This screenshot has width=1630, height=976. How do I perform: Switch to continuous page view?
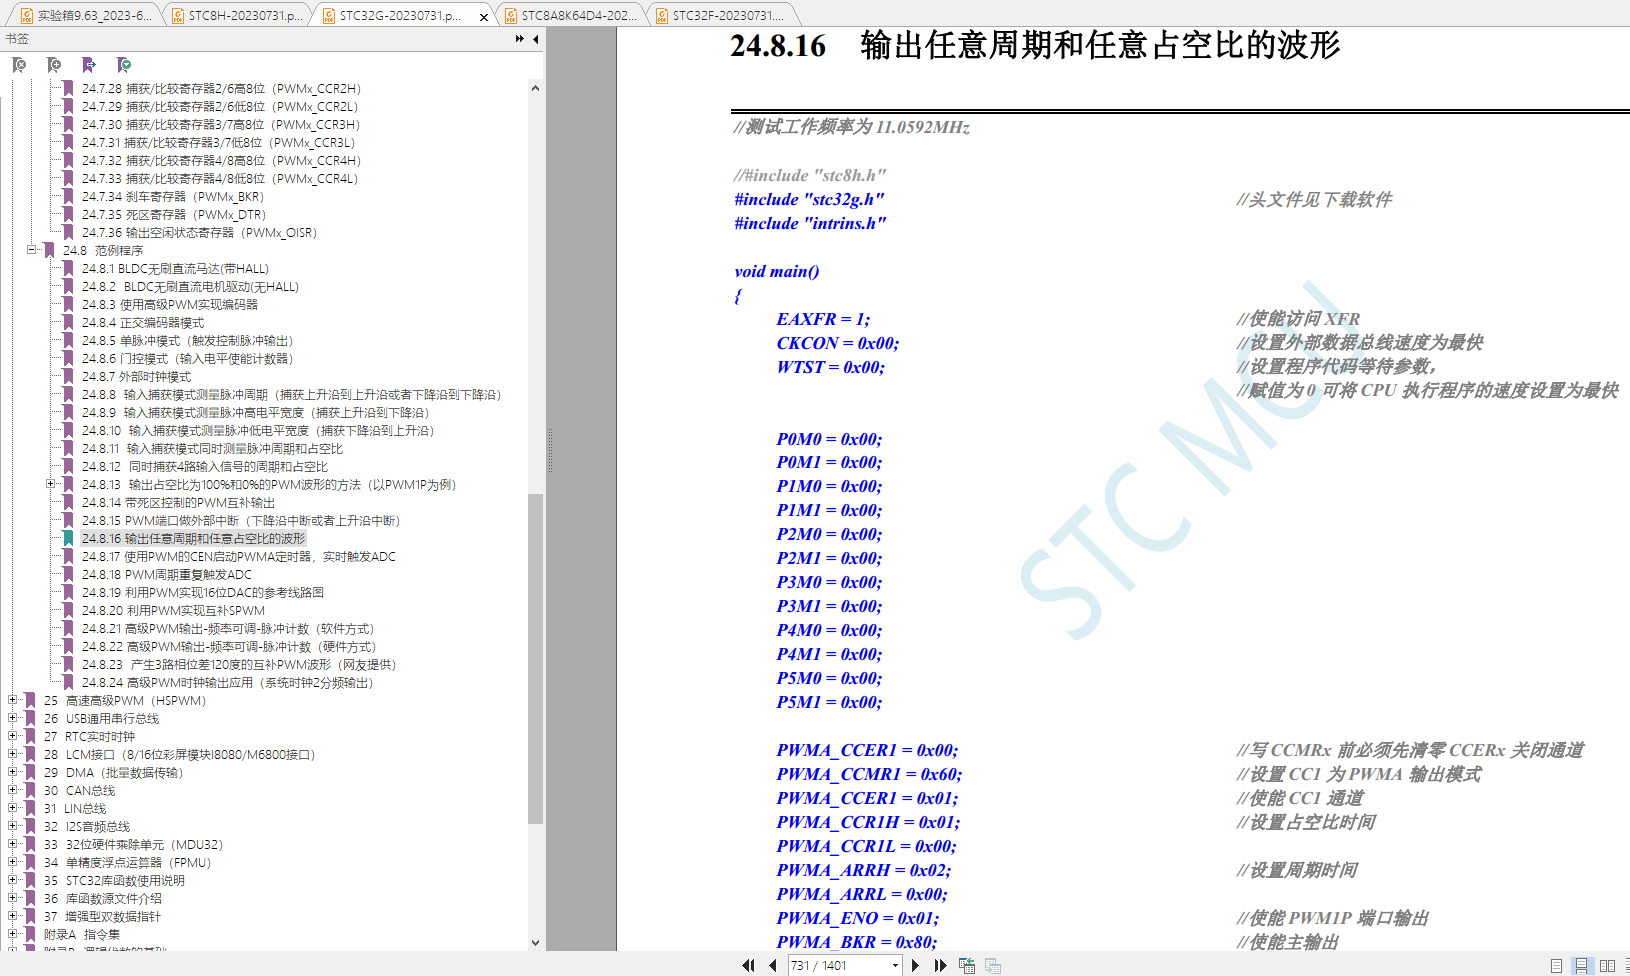coord(1581,965)
